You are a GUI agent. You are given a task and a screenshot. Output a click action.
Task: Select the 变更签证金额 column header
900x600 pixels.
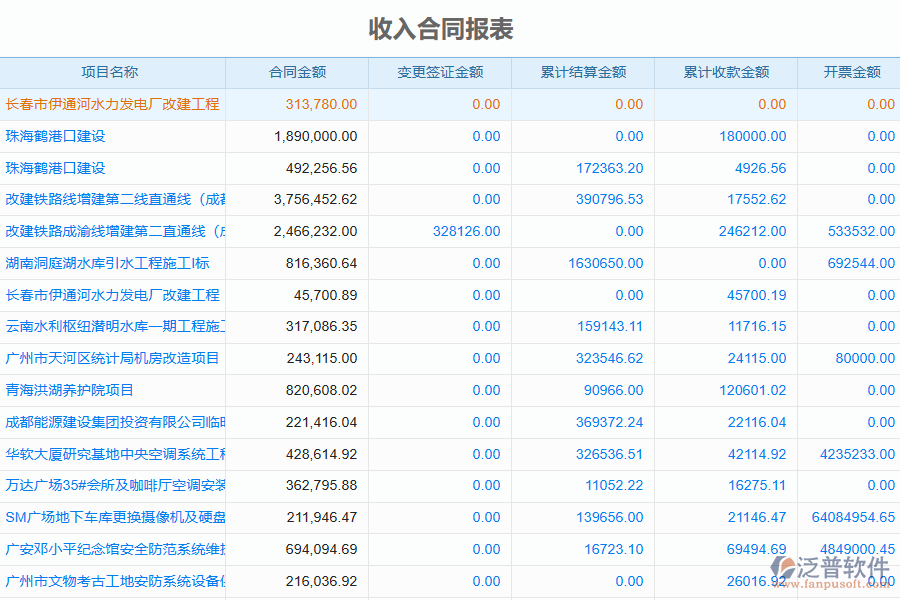(x=441, y=72)
